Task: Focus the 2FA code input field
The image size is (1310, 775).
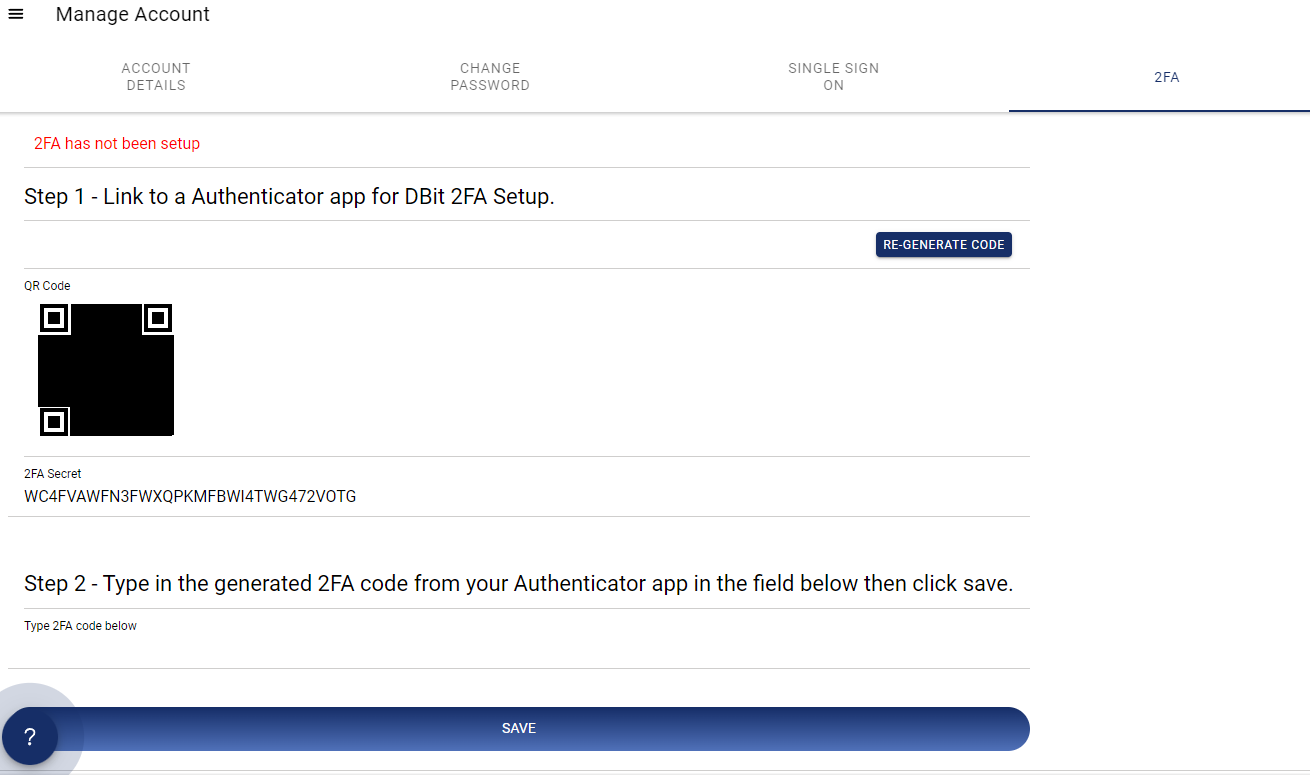Action: 519,650
